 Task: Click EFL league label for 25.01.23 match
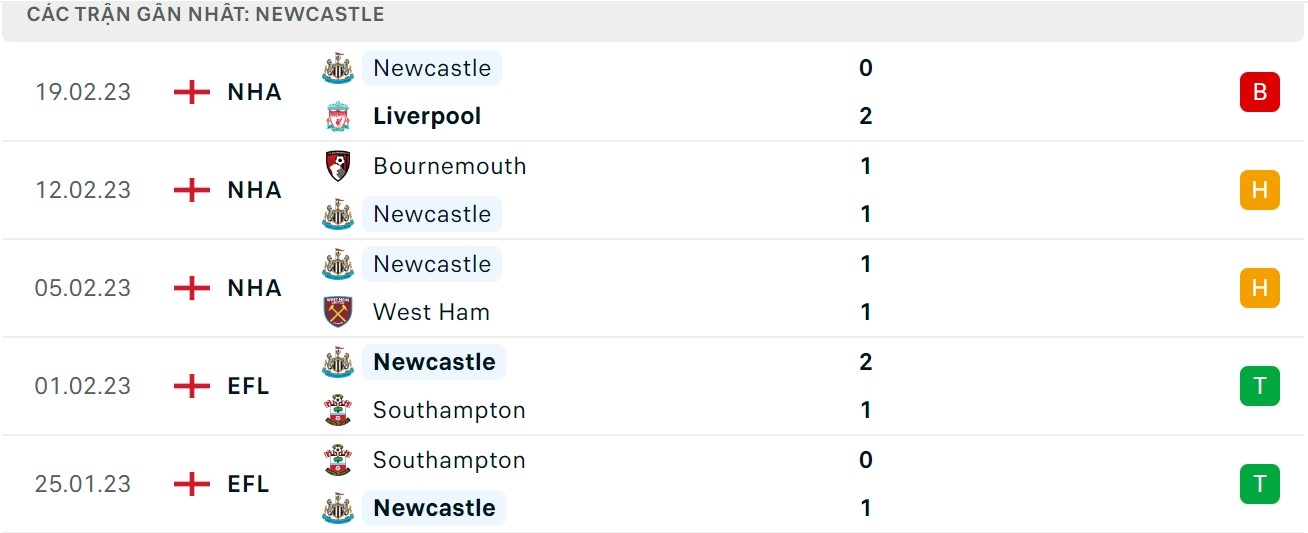coord(249,484)
